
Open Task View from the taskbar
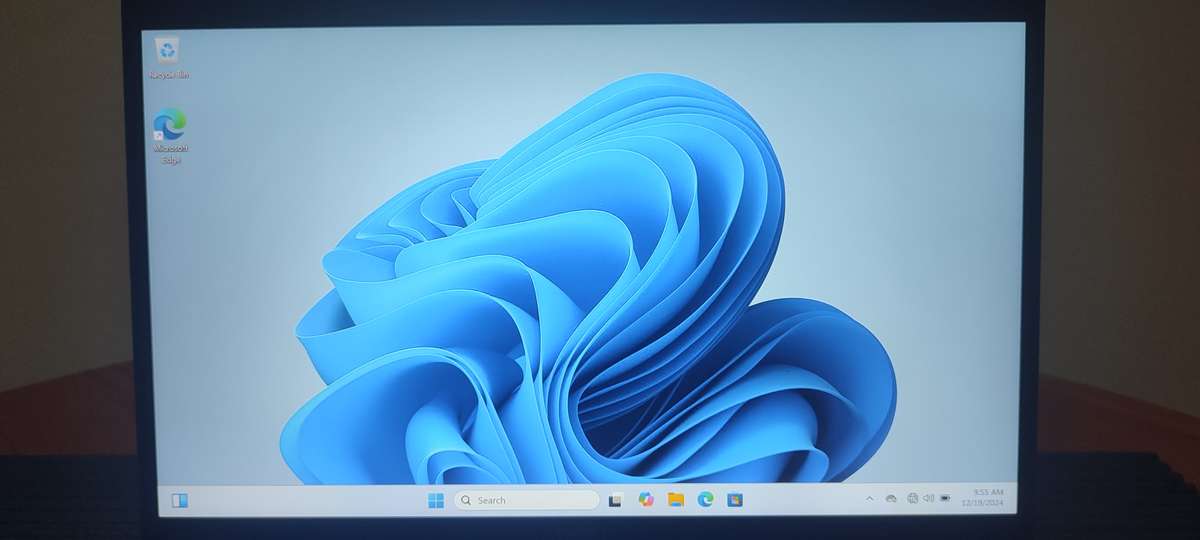tap(616, 500)
